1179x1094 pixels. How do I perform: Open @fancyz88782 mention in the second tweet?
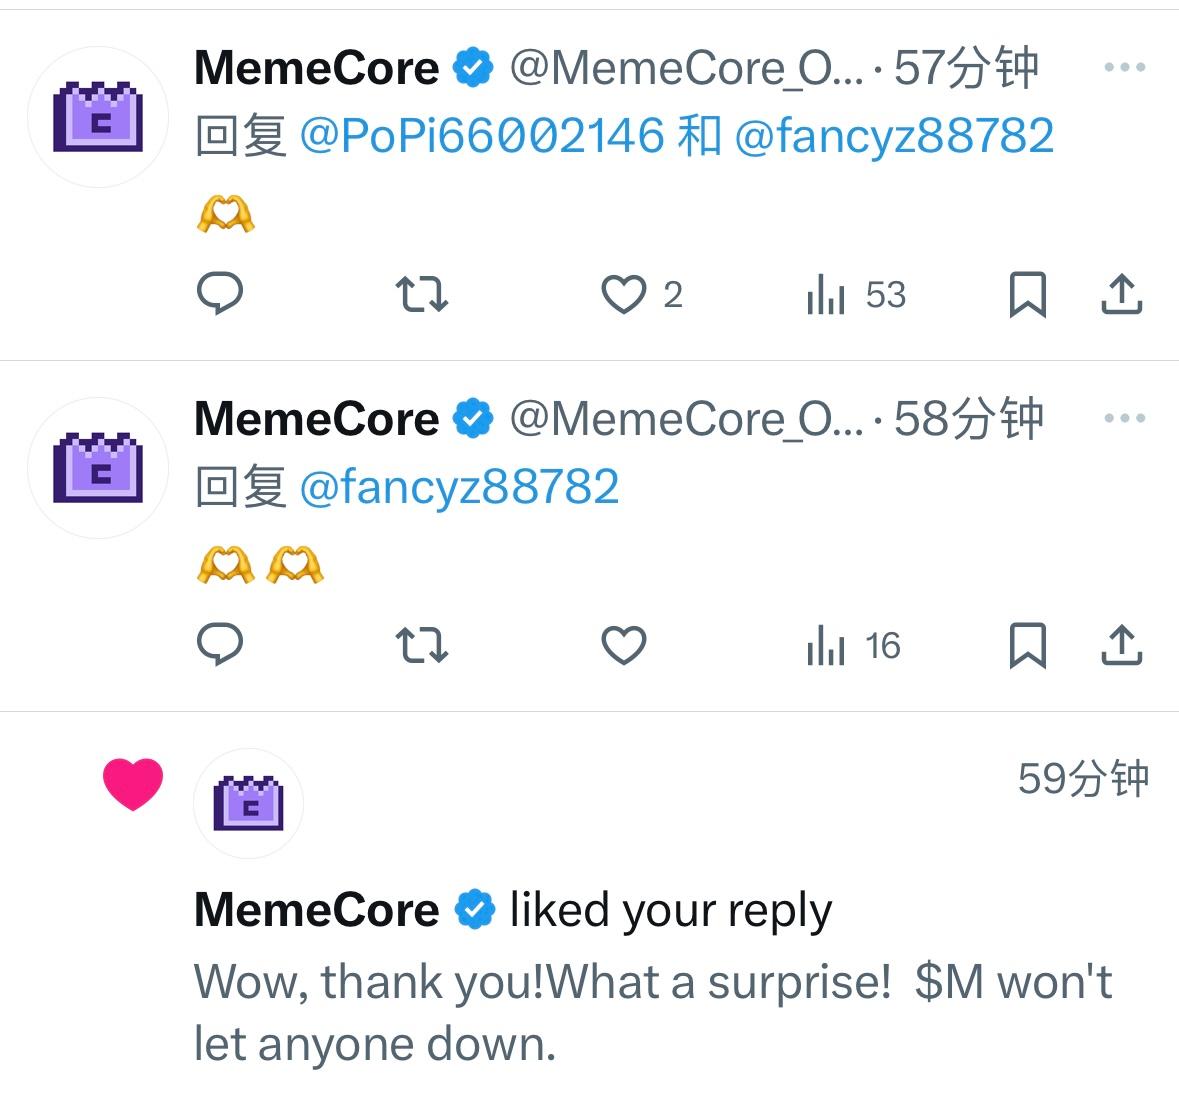coord(459,487)
